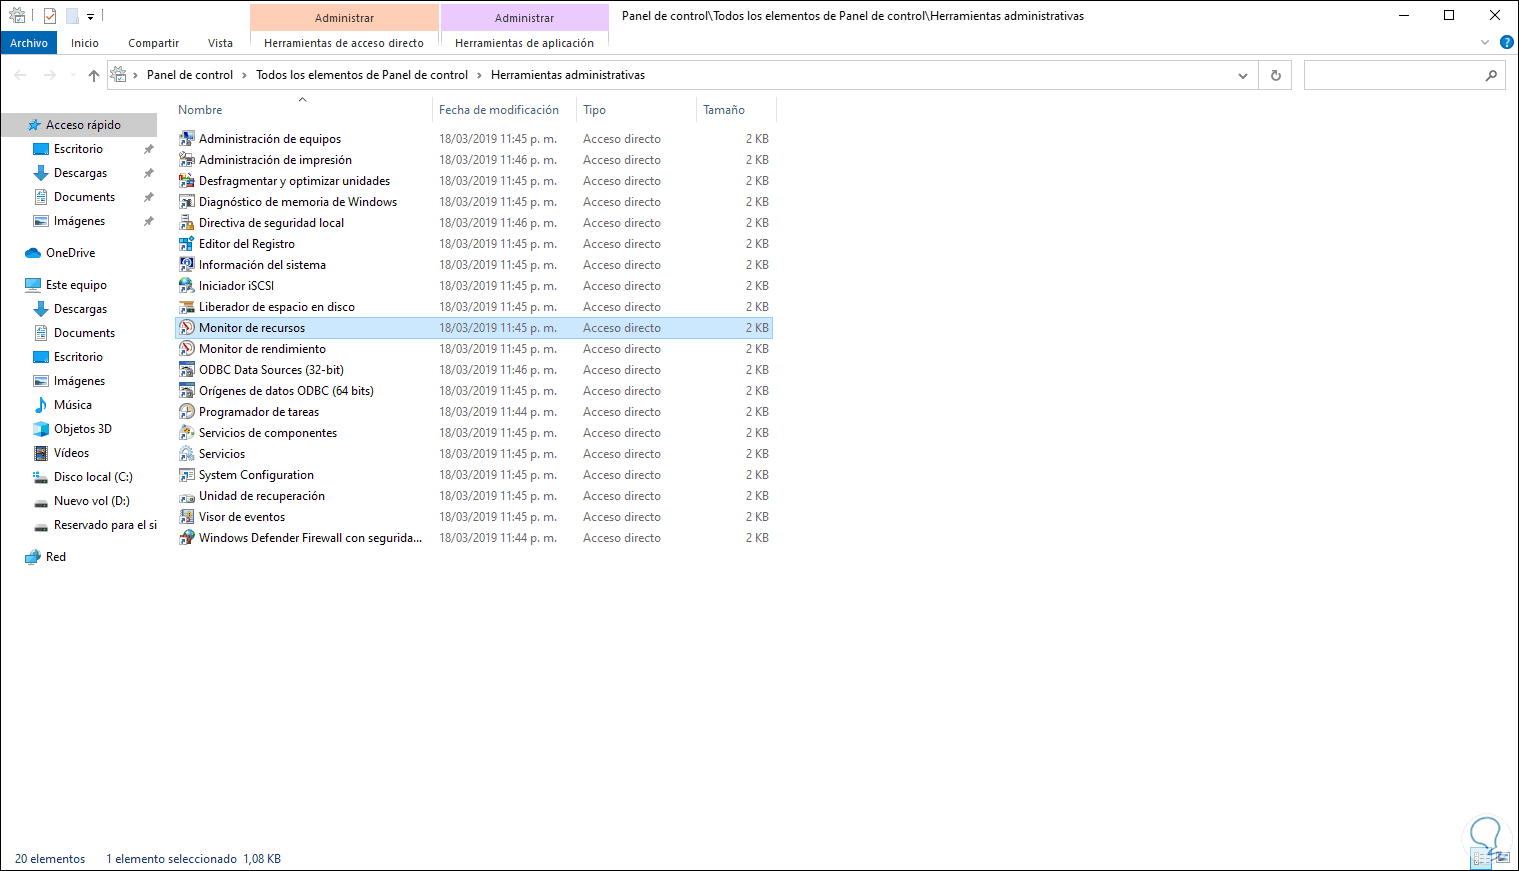Expand the ribbon with the chevron
1519x871 pixels.
pos(1485,42)
